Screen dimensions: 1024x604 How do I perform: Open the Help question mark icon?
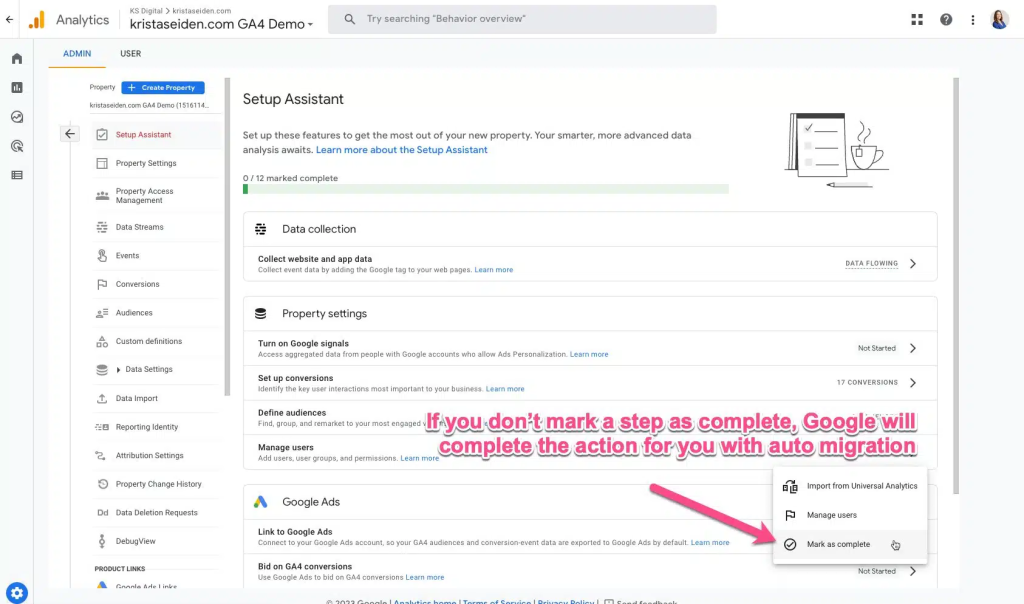[946, 20]
